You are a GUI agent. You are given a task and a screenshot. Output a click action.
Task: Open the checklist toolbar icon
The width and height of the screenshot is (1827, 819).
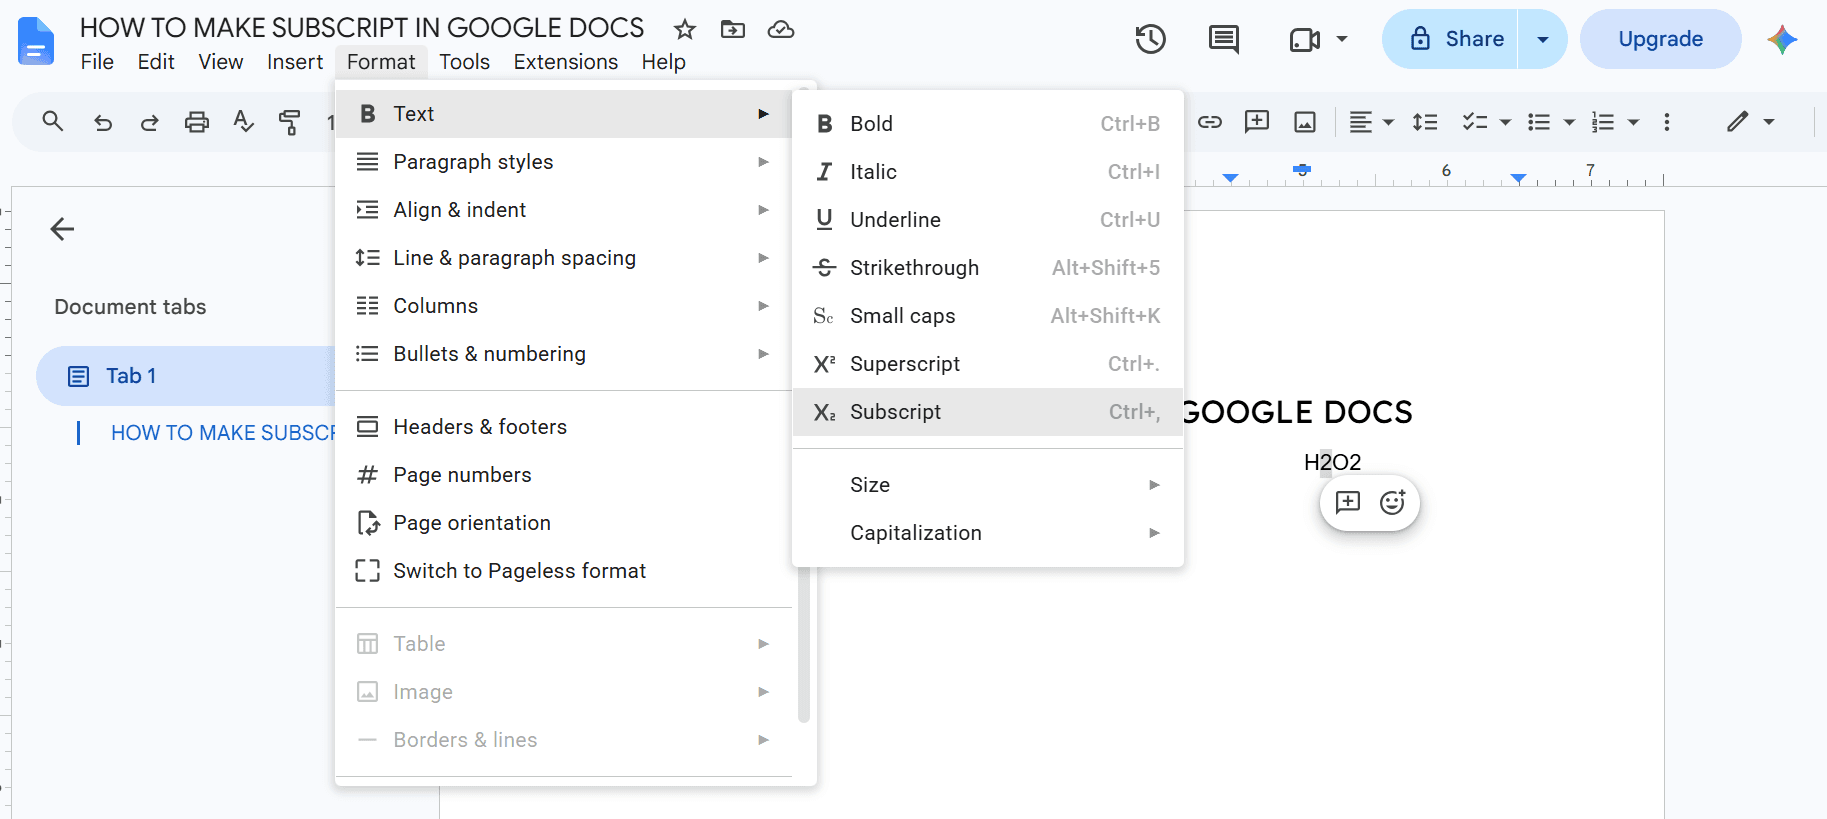click(1475, 122)
